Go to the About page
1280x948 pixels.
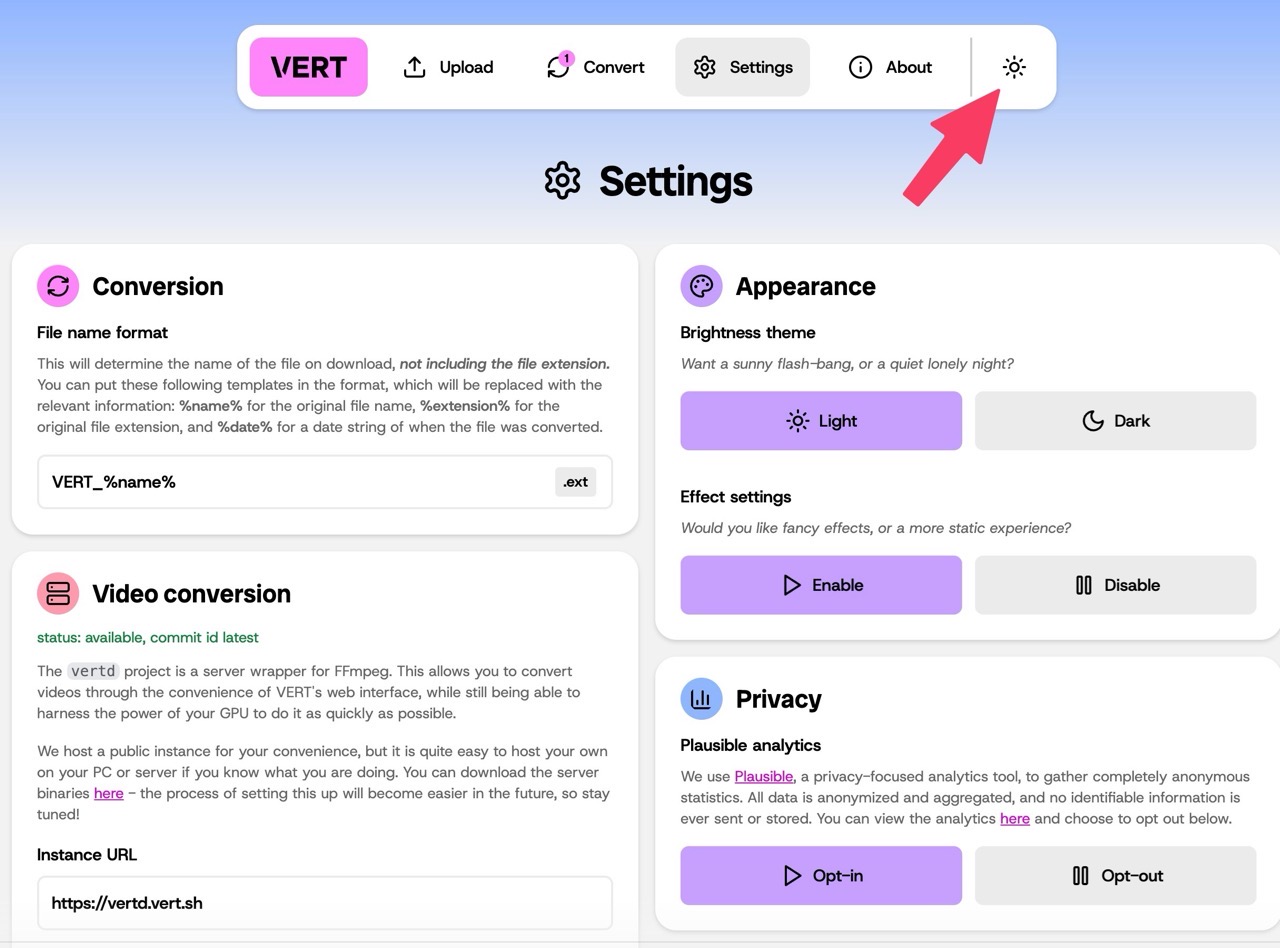pos(890,67)
